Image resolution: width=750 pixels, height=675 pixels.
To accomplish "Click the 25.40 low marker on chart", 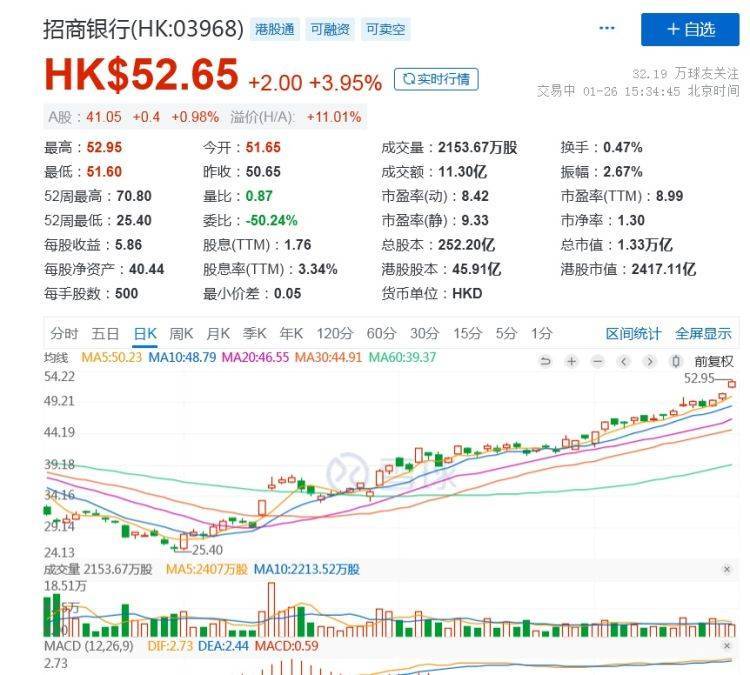I will [207, 550].
